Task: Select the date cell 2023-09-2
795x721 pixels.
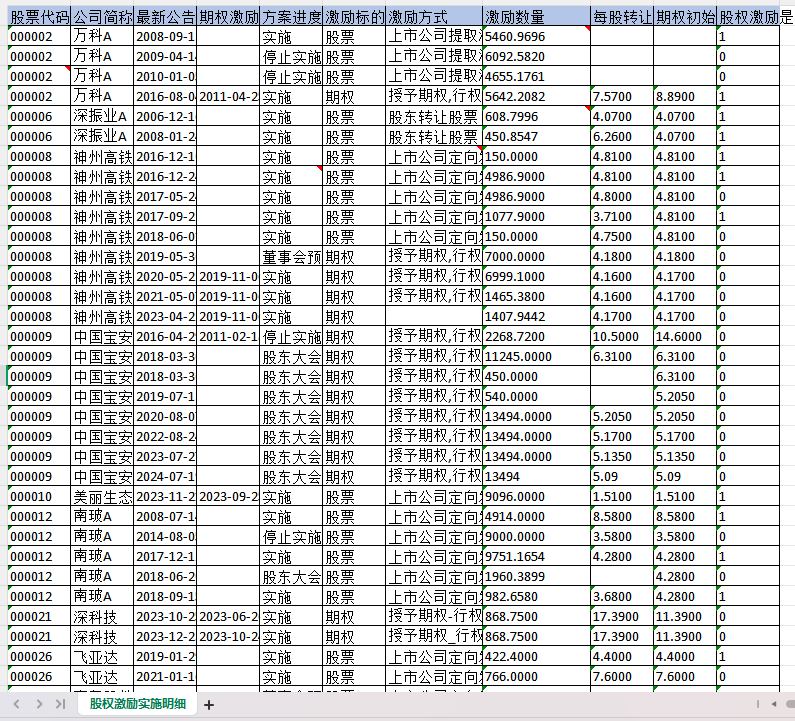Action: (x=228, y=496)
